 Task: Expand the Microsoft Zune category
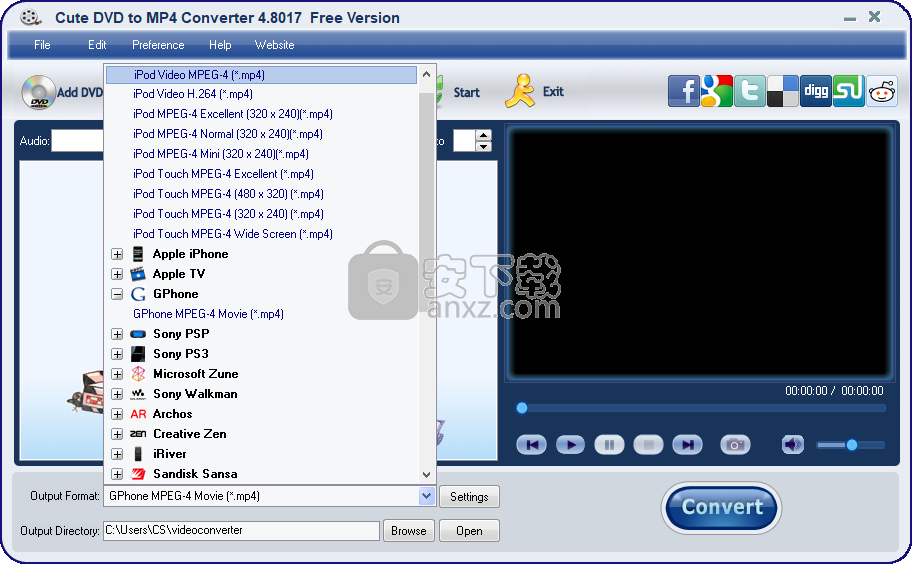coord(117,374)
